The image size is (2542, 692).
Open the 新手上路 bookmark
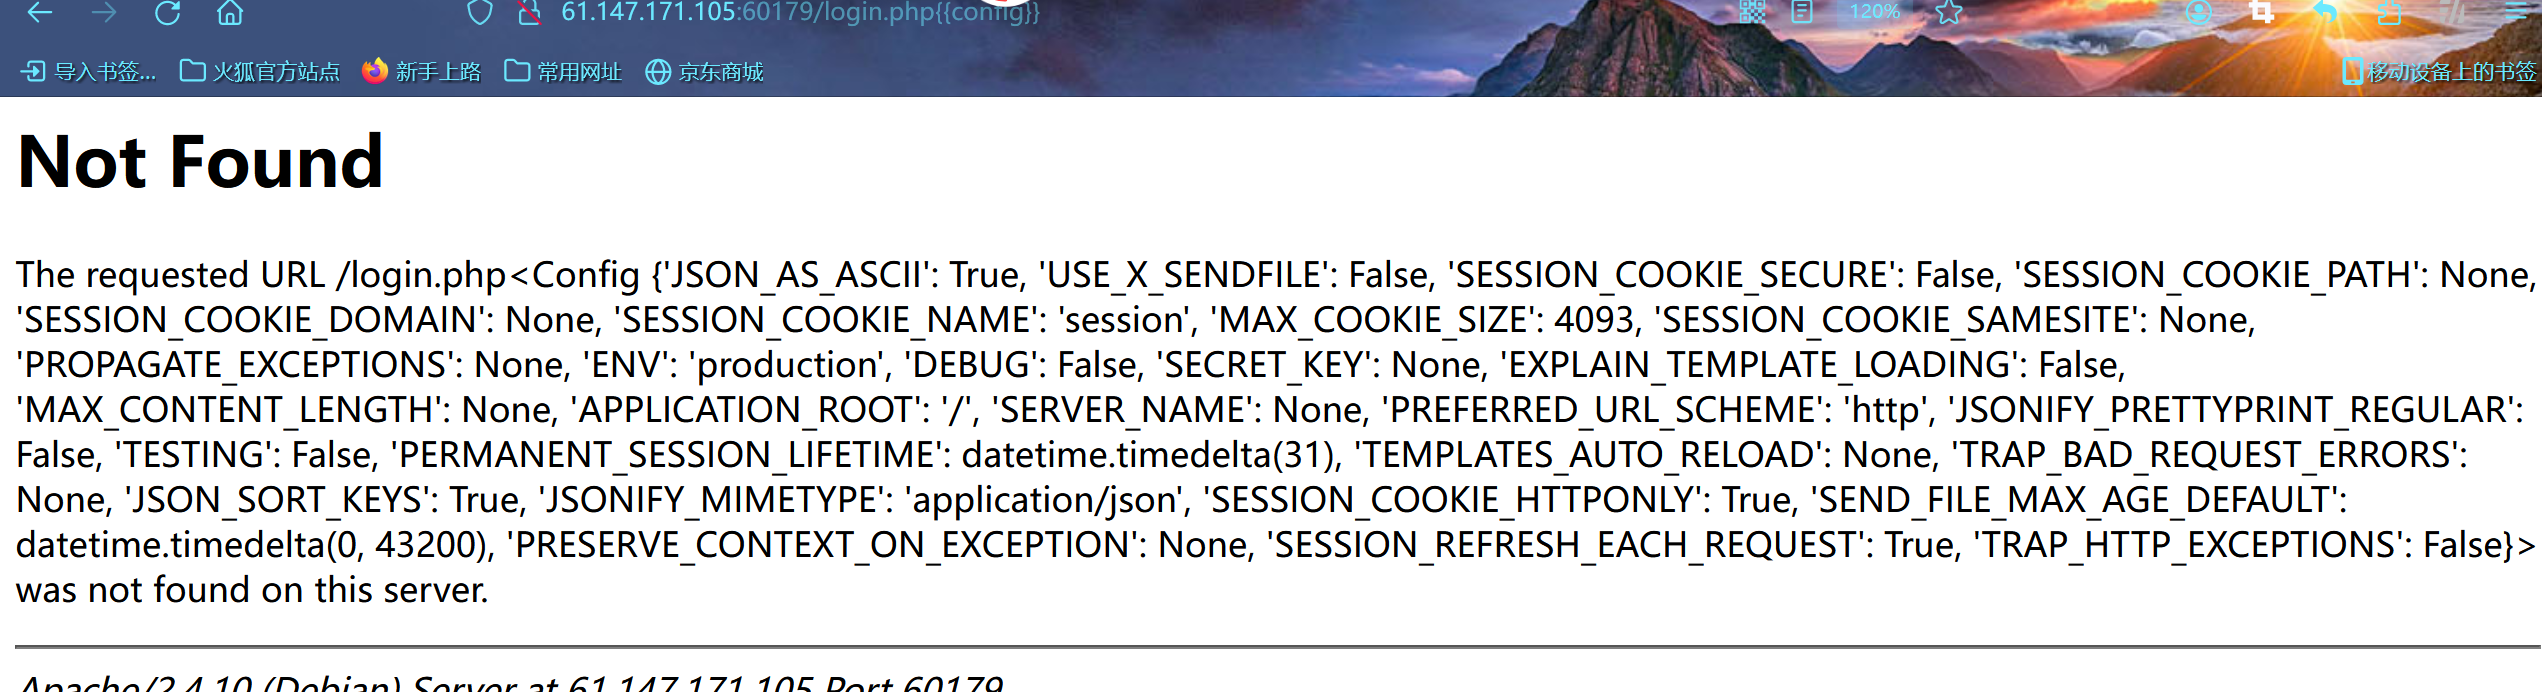point(421,72)
